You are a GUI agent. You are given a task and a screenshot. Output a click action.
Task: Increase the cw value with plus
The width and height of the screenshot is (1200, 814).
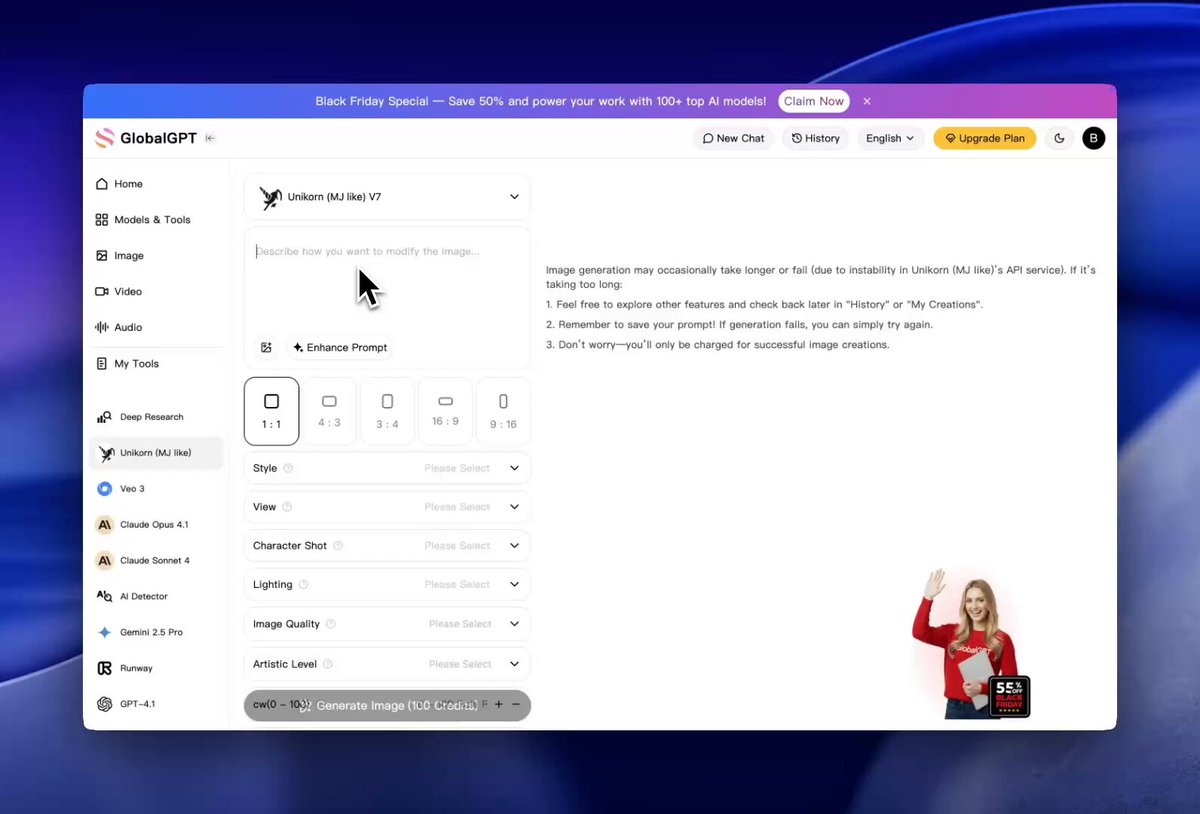coord(499,705)
